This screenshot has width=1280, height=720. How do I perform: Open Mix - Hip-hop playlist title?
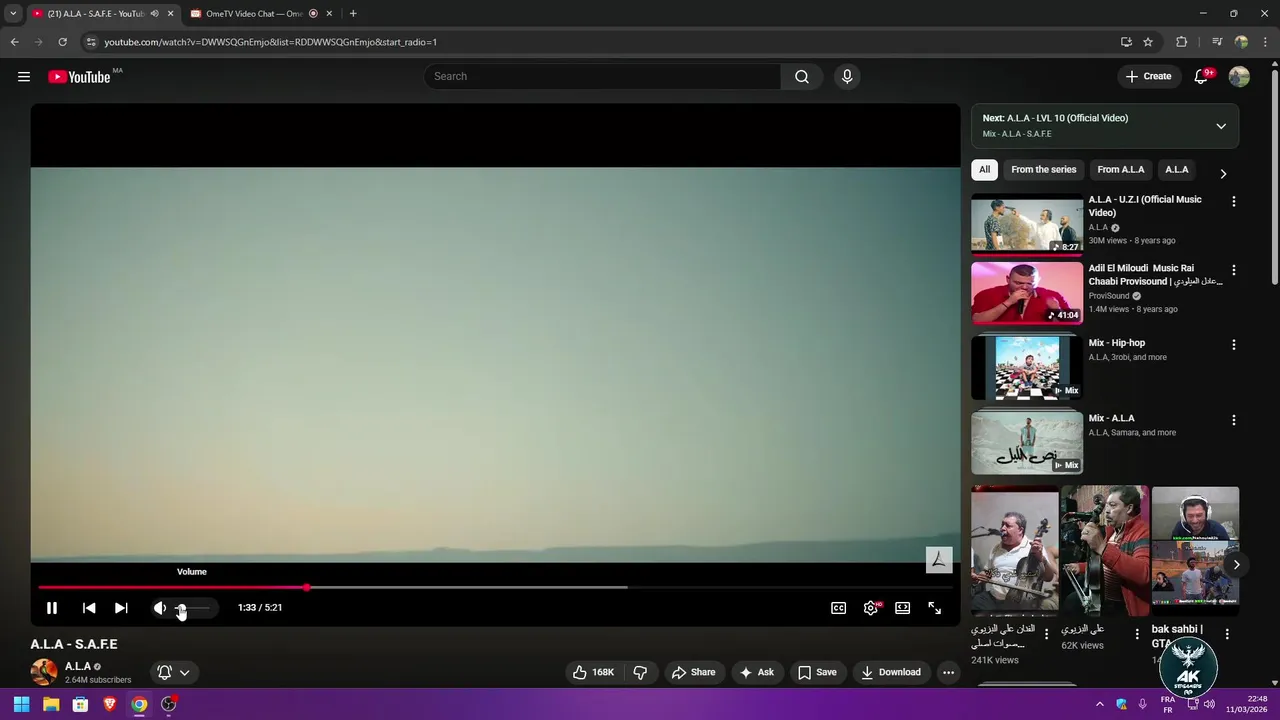pos(1117,343)
